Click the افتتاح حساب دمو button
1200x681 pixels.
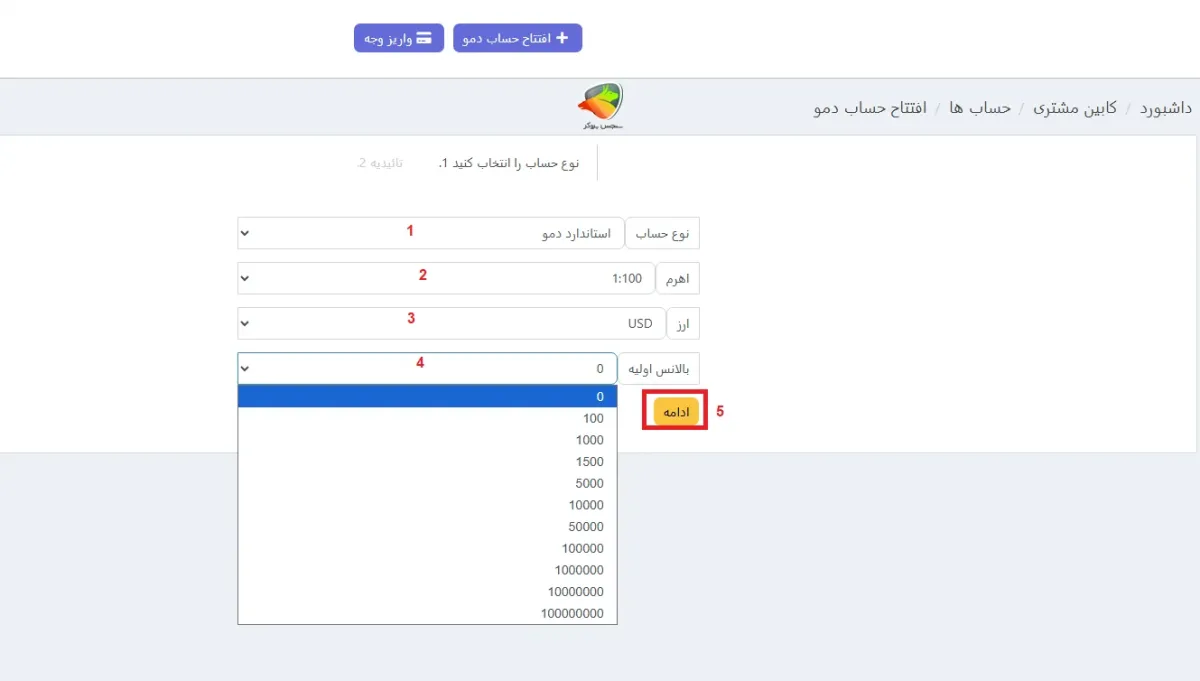(517, 38)
